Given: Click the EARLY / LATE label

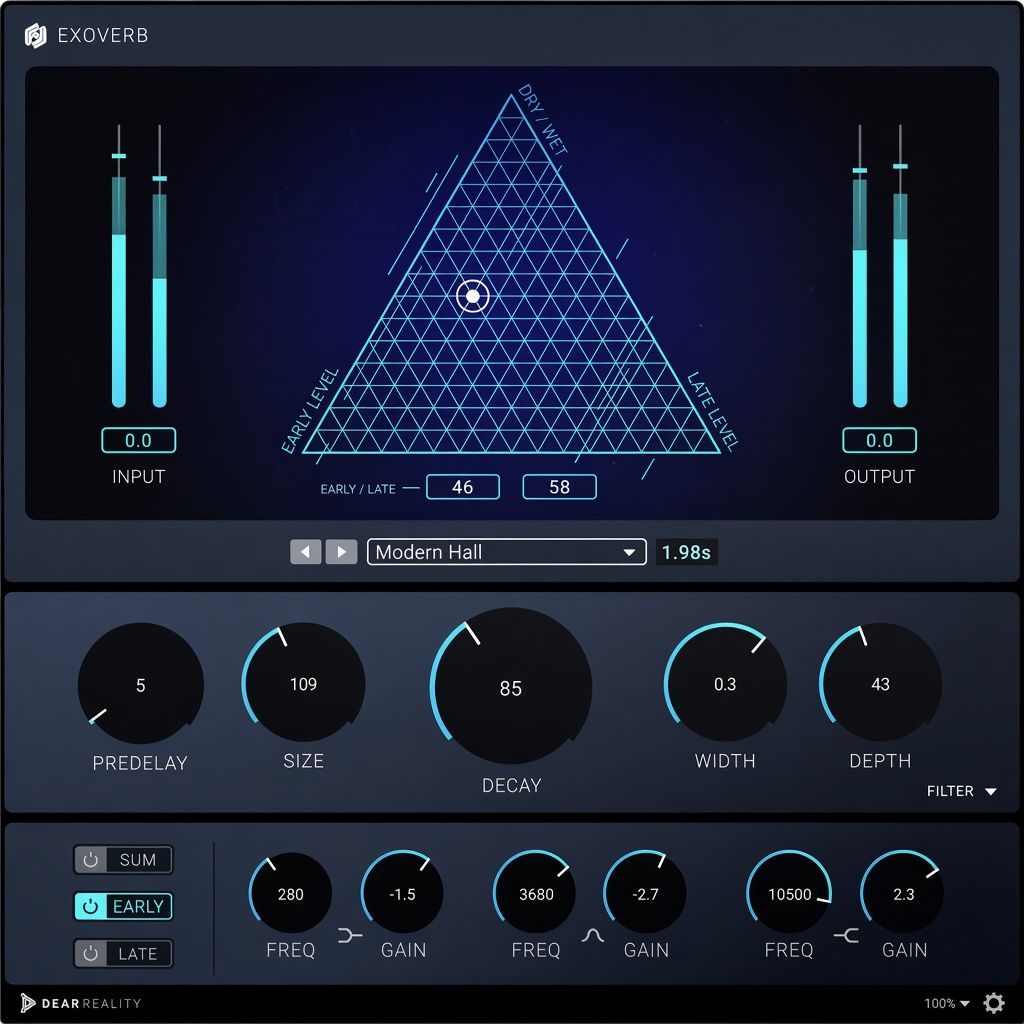Looking at the screenshot, I should (x=358, y=489).
